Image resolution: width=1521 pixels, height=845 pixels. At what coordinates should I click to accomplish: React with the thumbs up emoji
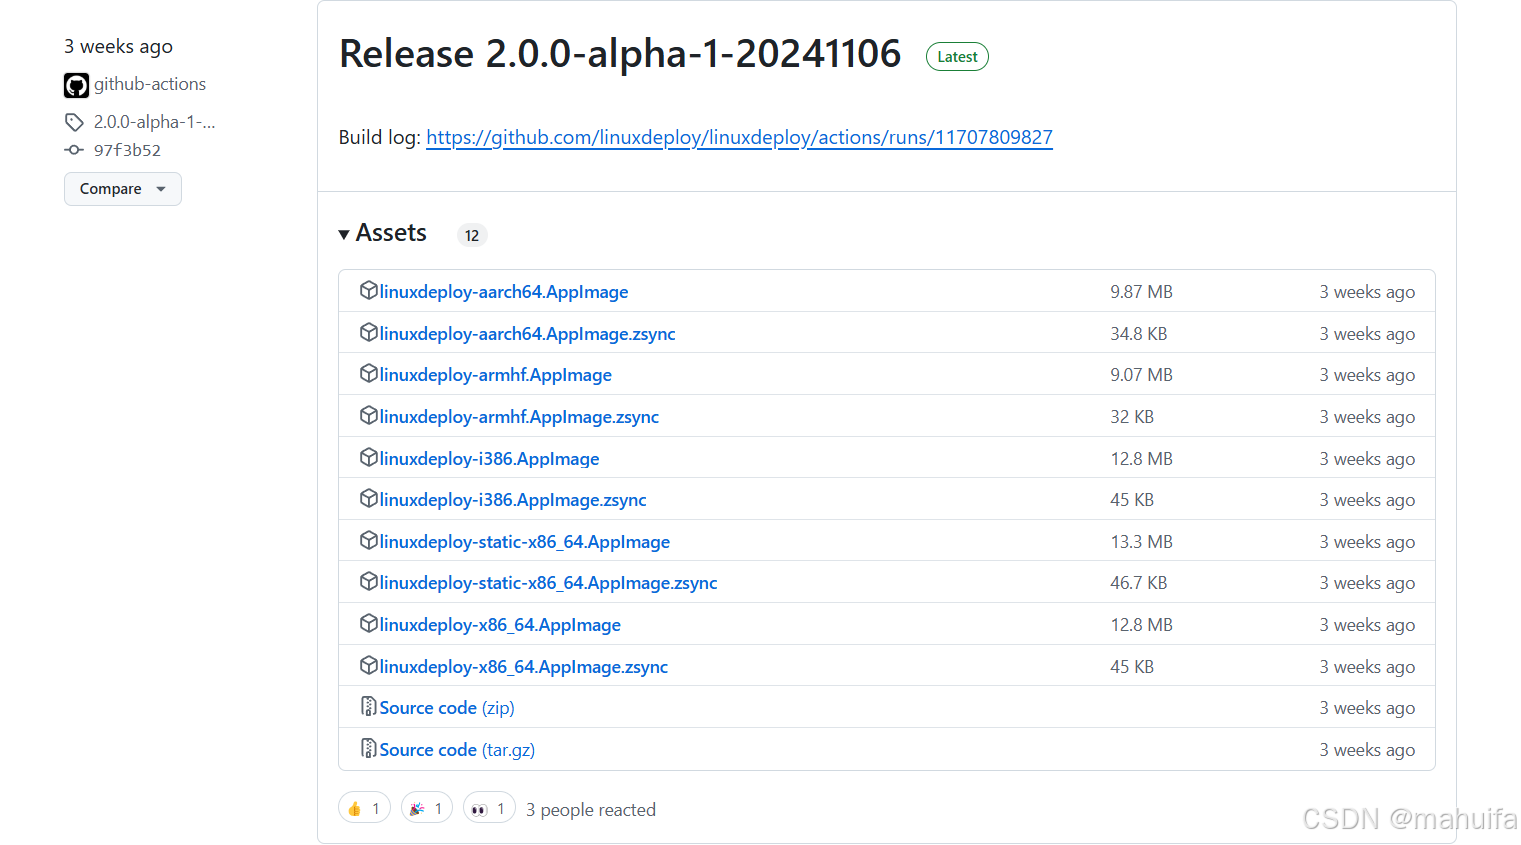364,808
